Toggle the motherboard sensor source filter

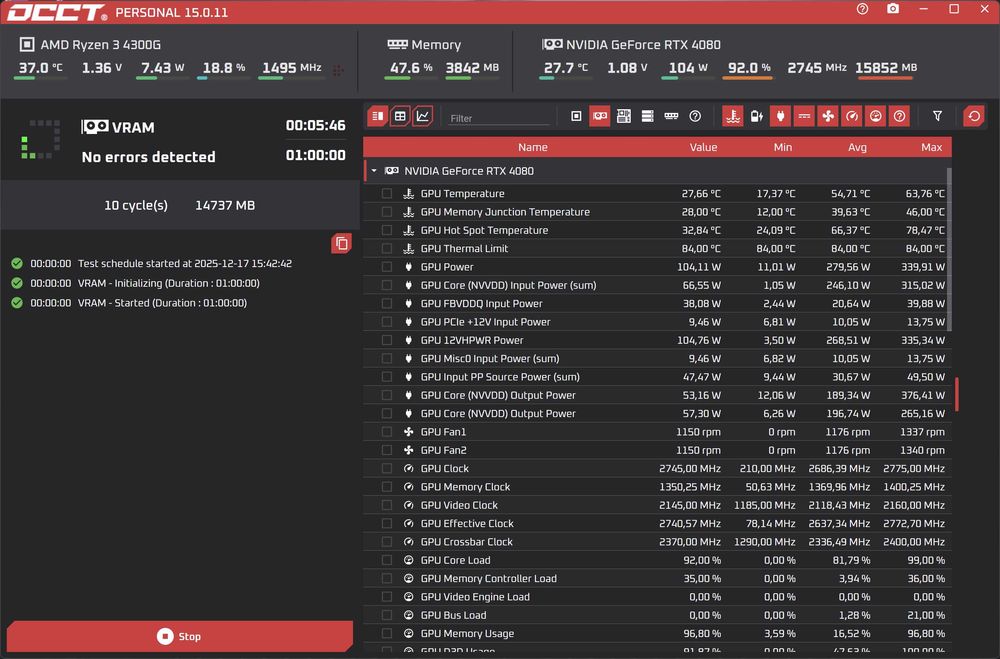[x=624, y=116]
